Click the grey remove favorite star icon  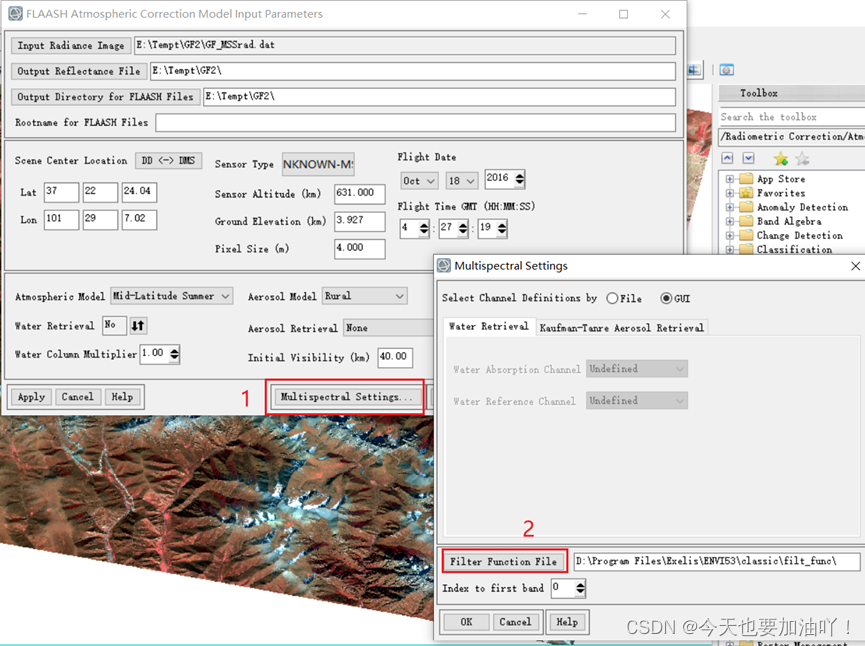803,159
